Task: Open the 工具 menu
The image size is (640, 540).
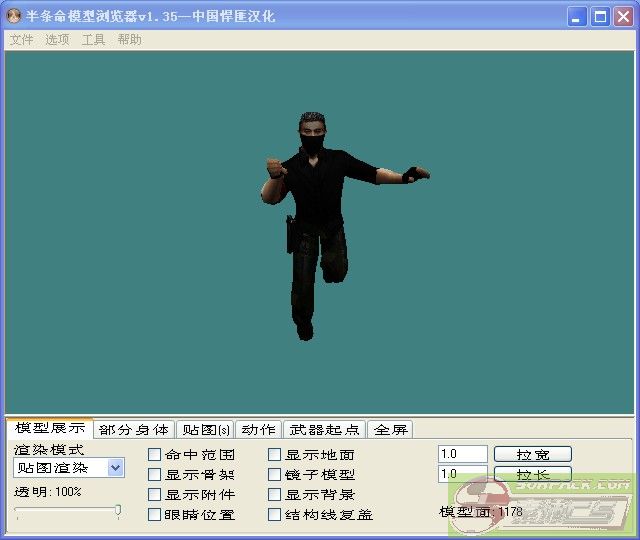Action: [93, 40]
